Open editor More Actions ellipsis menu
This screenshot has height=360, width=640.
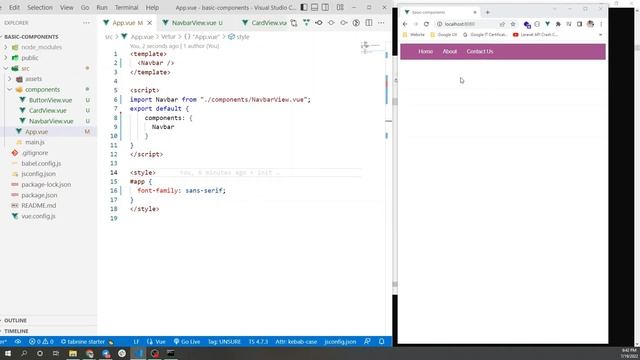coord(381,23)
